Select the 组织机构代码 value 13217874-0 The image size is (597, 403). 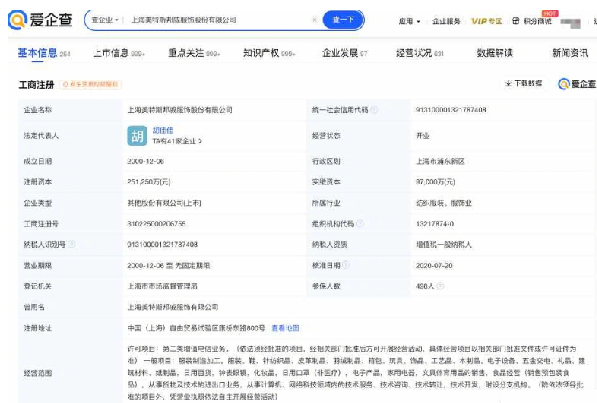435,224
